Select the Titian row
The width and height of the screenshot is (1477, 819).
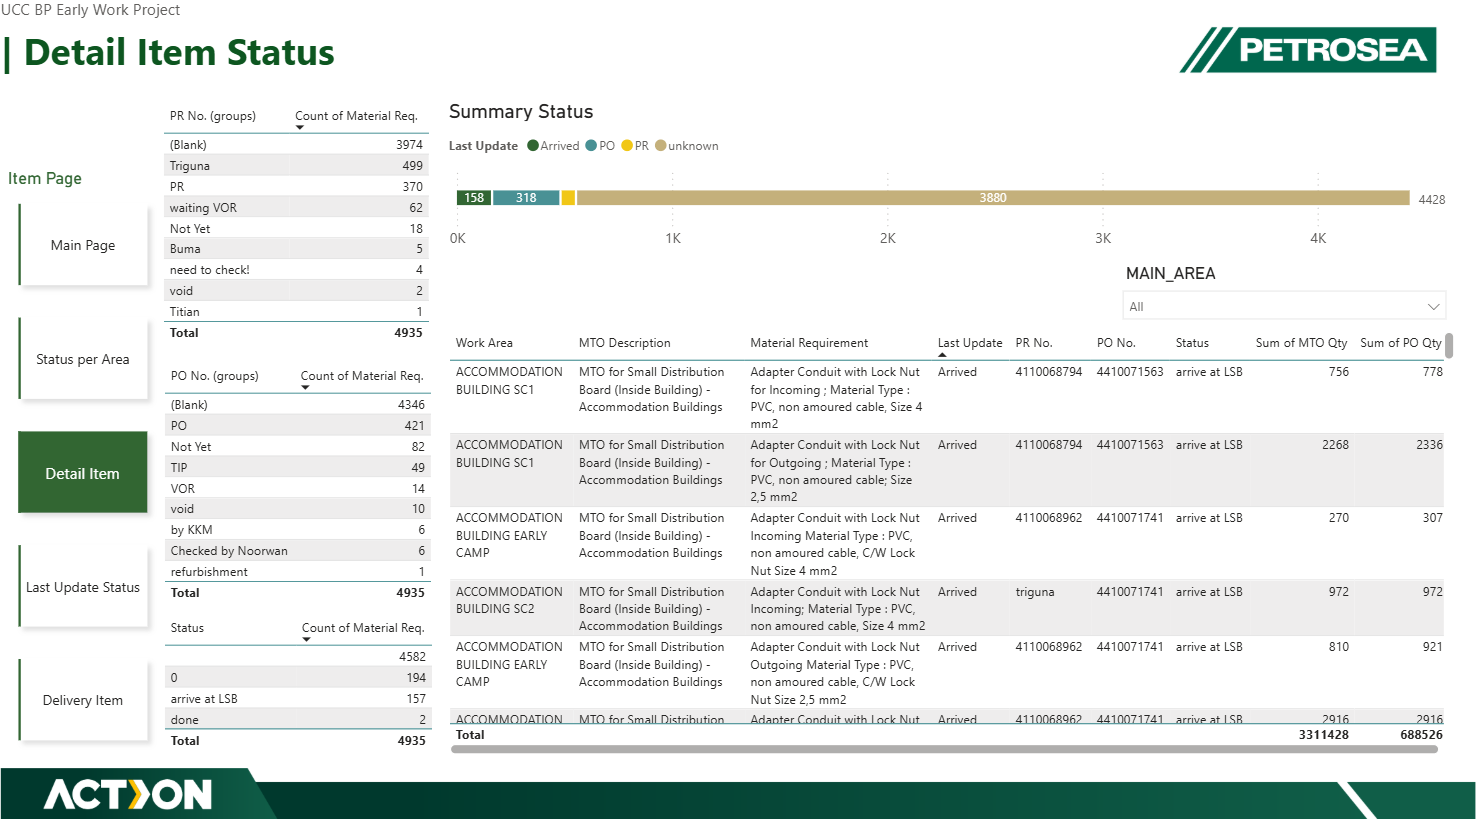point(297,312)
